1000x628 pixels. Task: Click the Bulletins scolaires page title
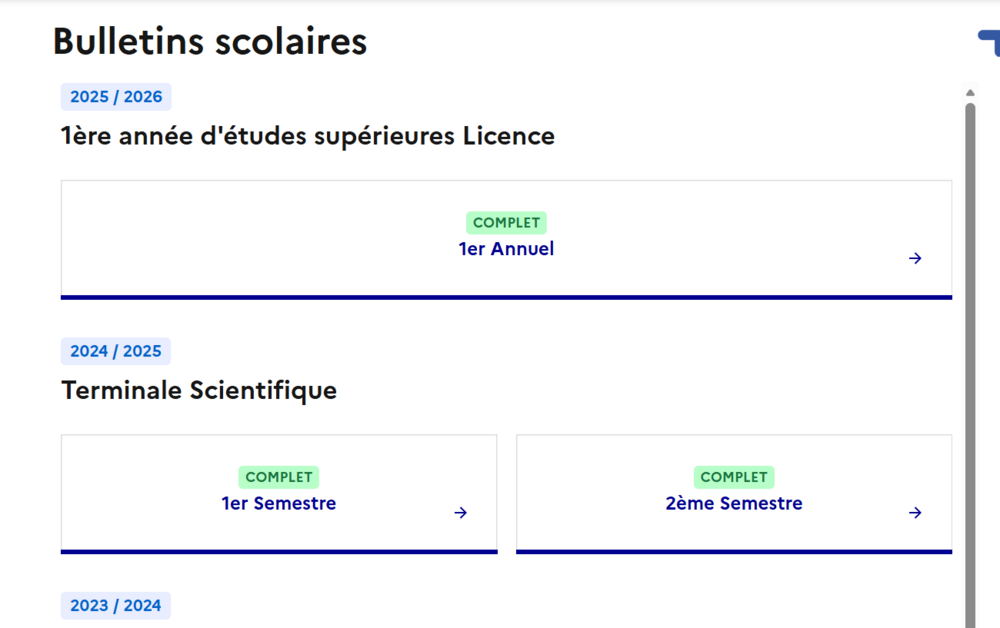pos(210,42)
